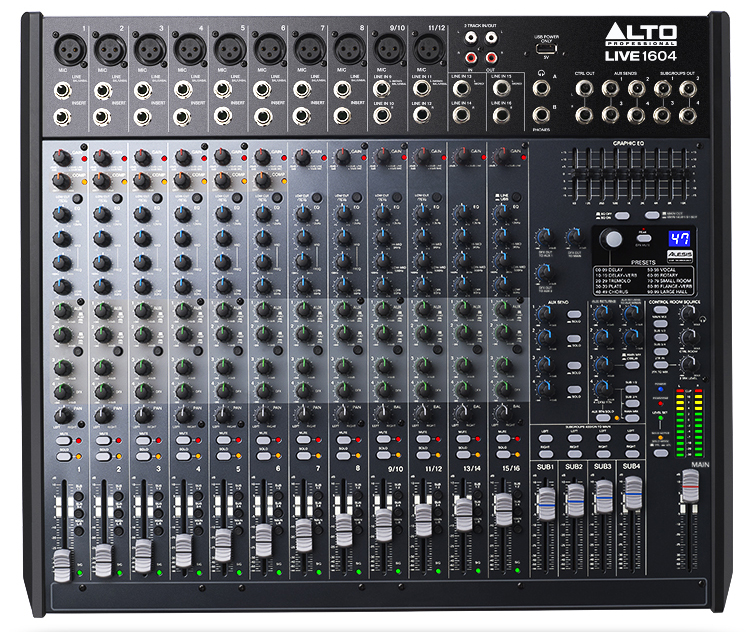Click the graphic EQ main/aux routing button
The height and width of the screenshot is (632, 746).
(x=652, y=216)
